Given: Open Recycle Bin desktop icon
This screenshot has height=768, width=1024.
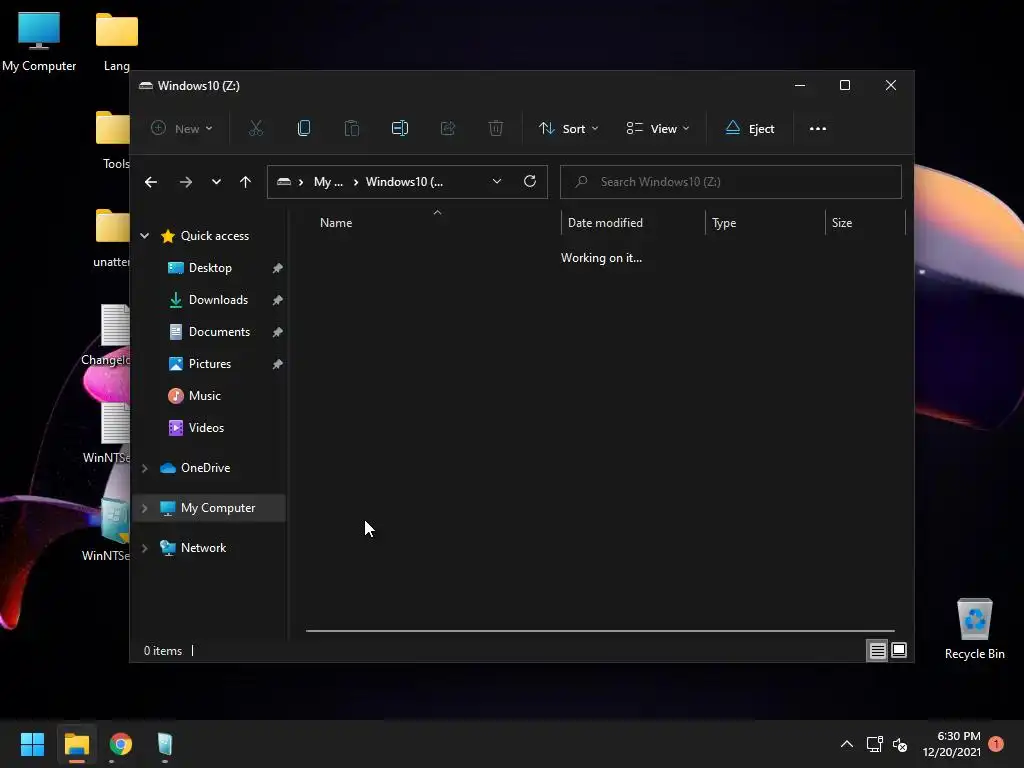Looking at the screenshot, I should [974, 629].
